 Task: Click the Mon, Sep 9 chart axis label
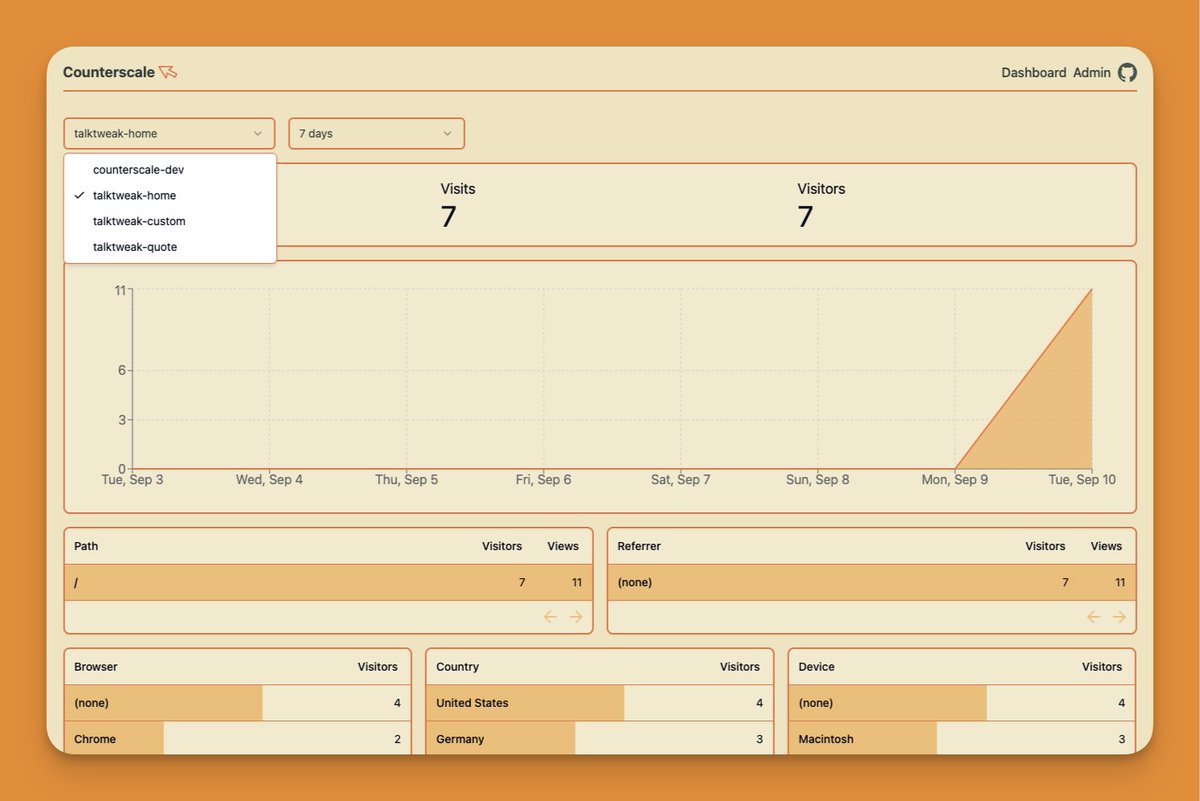(x=955, y=480)
